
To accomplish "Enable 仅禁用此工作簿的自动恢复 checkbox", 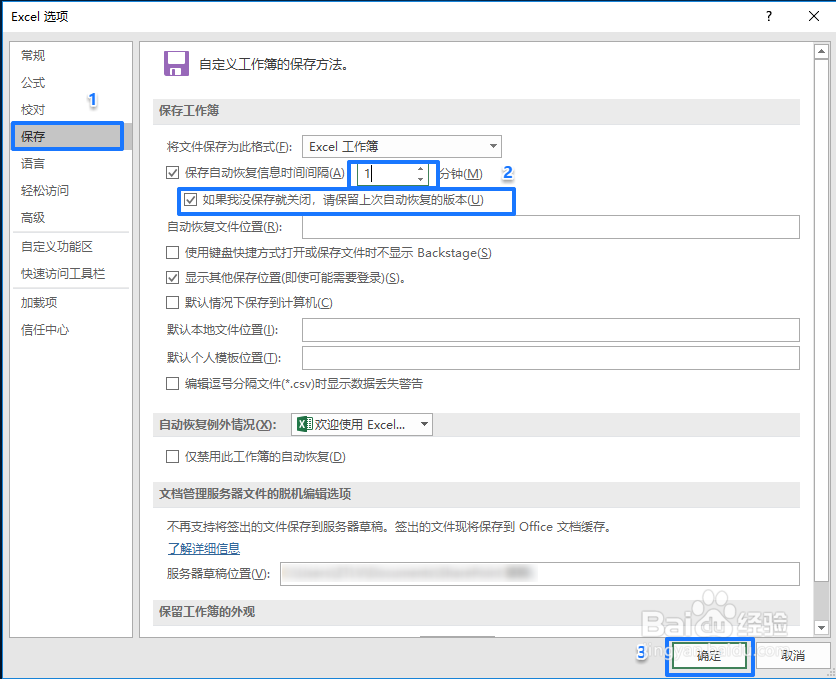I will click(172, 457).
